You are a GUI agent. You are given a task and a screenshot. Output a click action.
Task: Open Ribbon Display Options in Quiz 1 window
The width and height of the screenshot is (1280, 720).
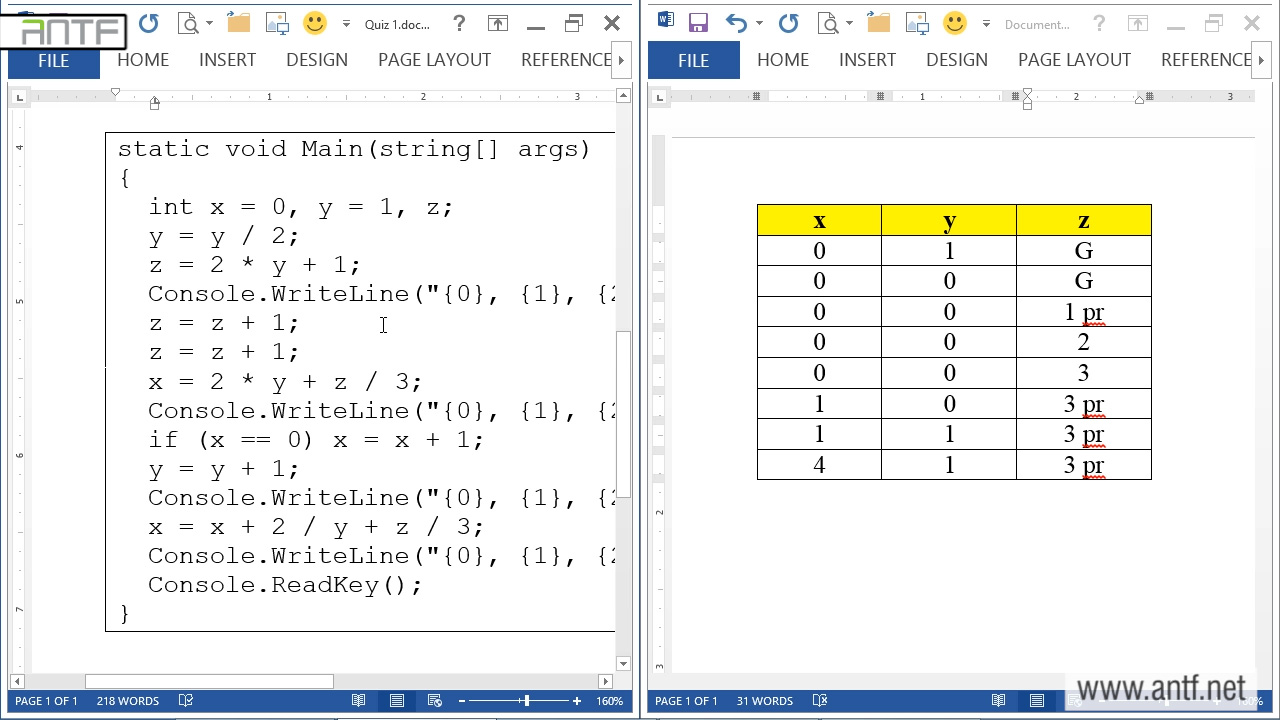tap(497, 23)
